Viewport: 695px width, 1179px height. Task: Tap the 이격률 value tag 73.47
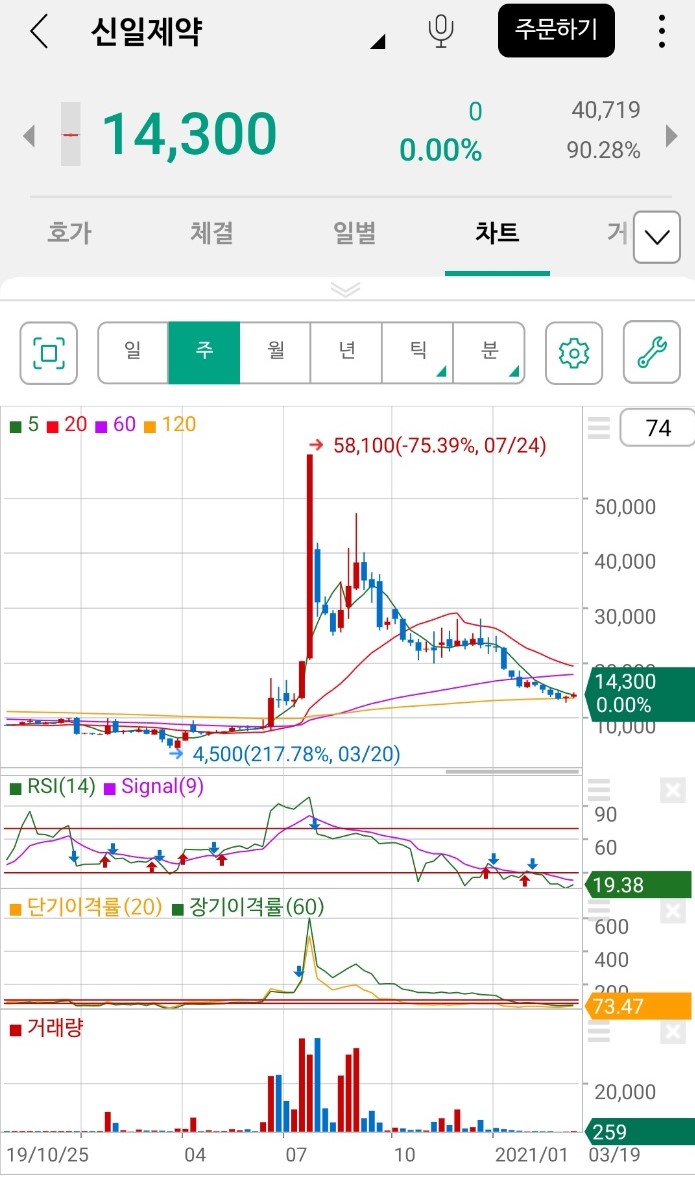(x=639, y=1005)
